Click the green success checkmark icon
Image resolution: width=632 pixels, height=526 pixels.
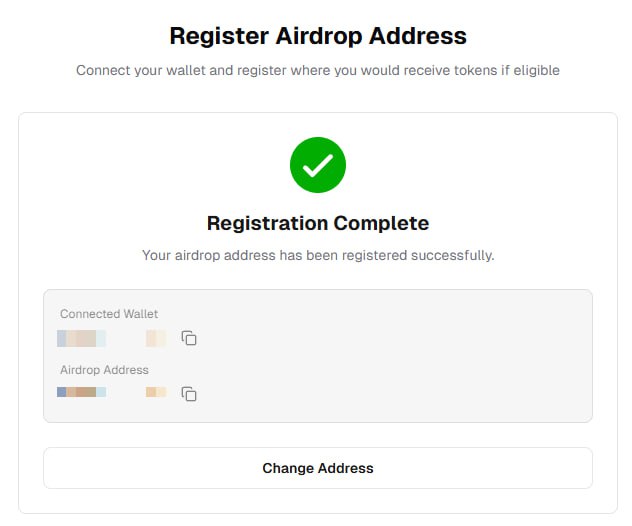[318, 165]
